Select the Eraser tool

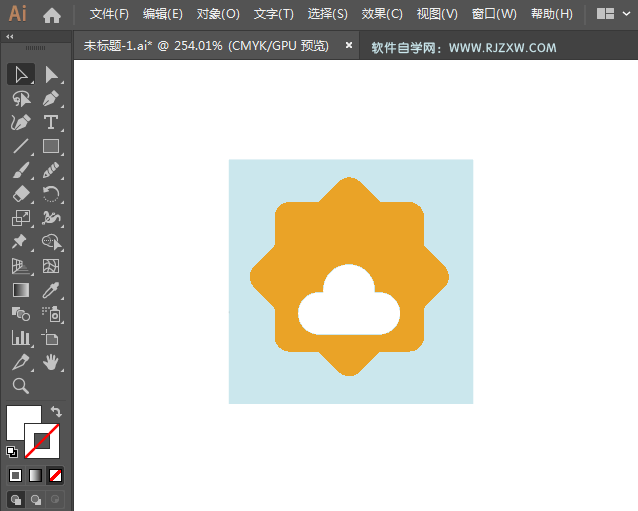tap(21, 194)
